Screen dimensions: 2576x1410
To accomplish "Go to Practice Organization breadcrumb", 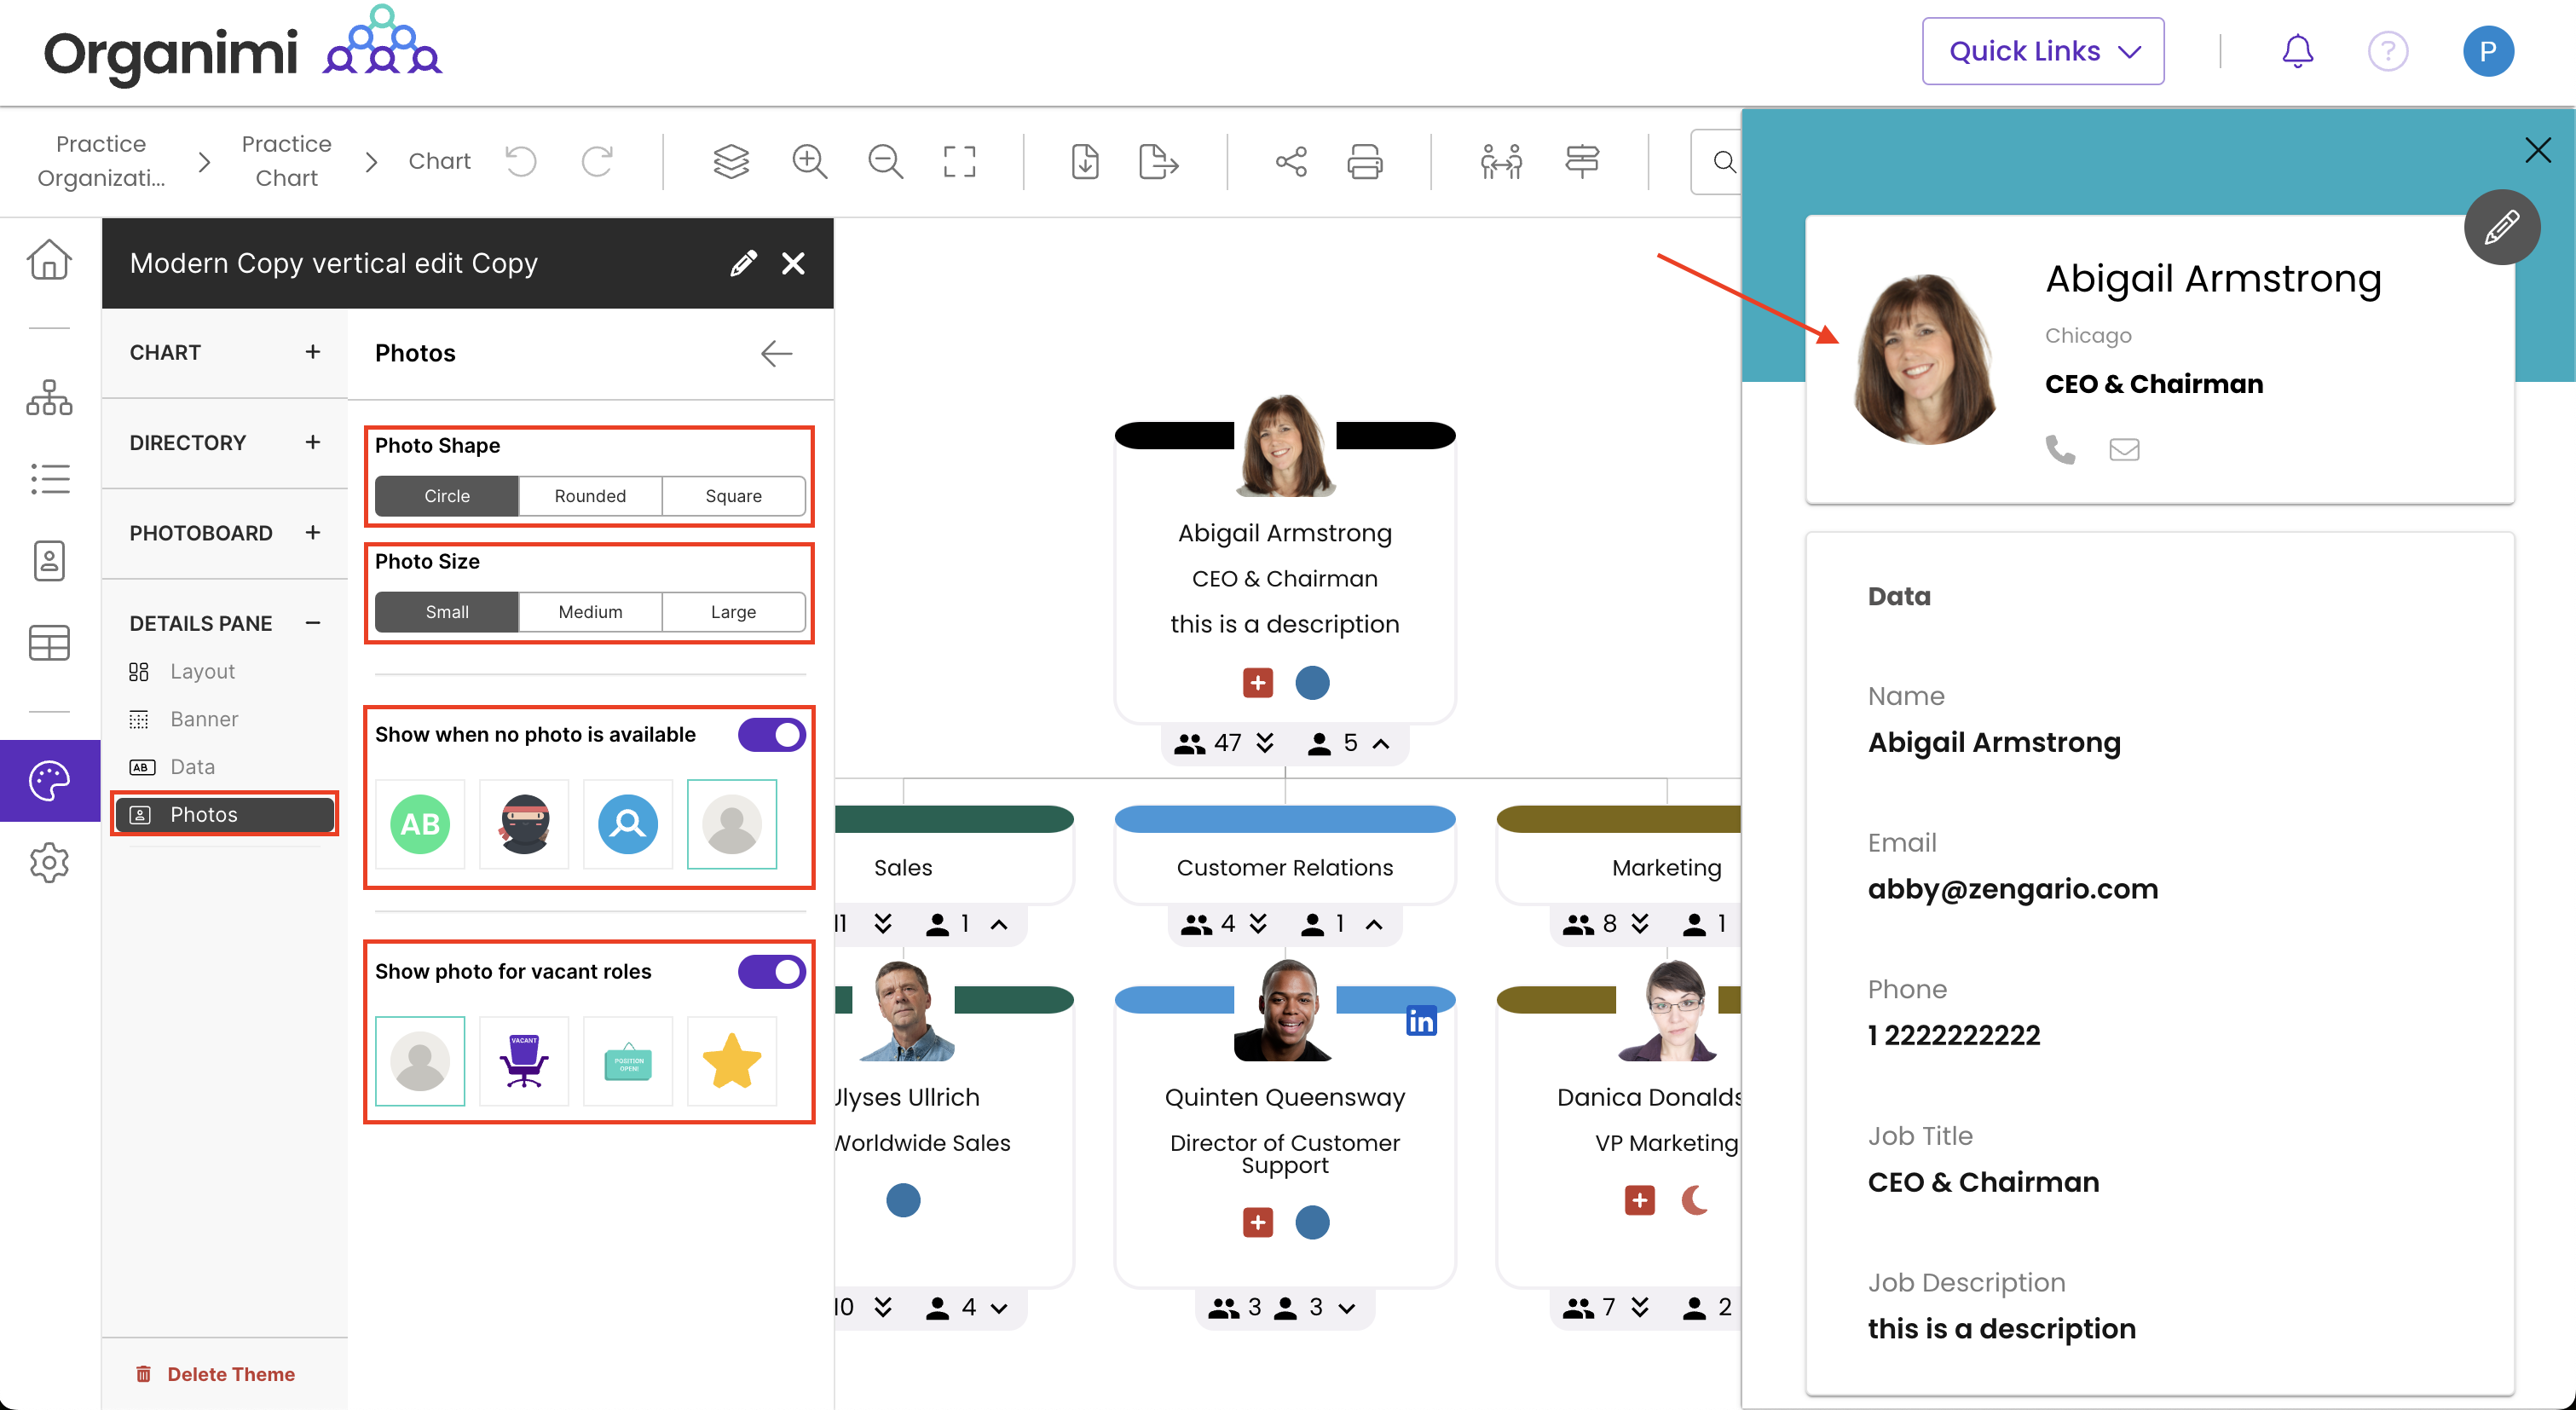I will (101, 161).
